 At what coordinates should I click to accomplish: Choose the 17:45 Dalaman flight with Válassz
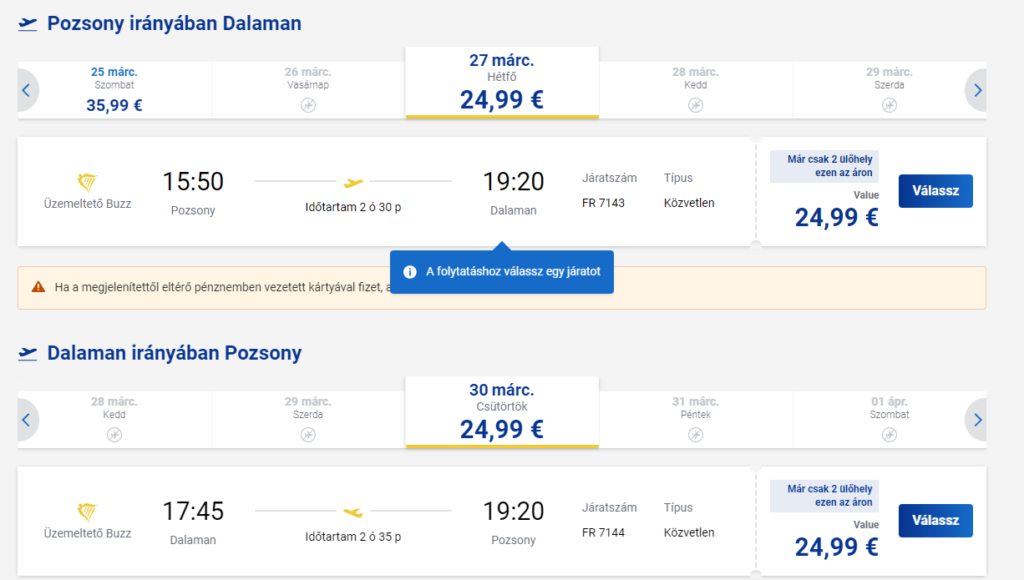(935, 521)
